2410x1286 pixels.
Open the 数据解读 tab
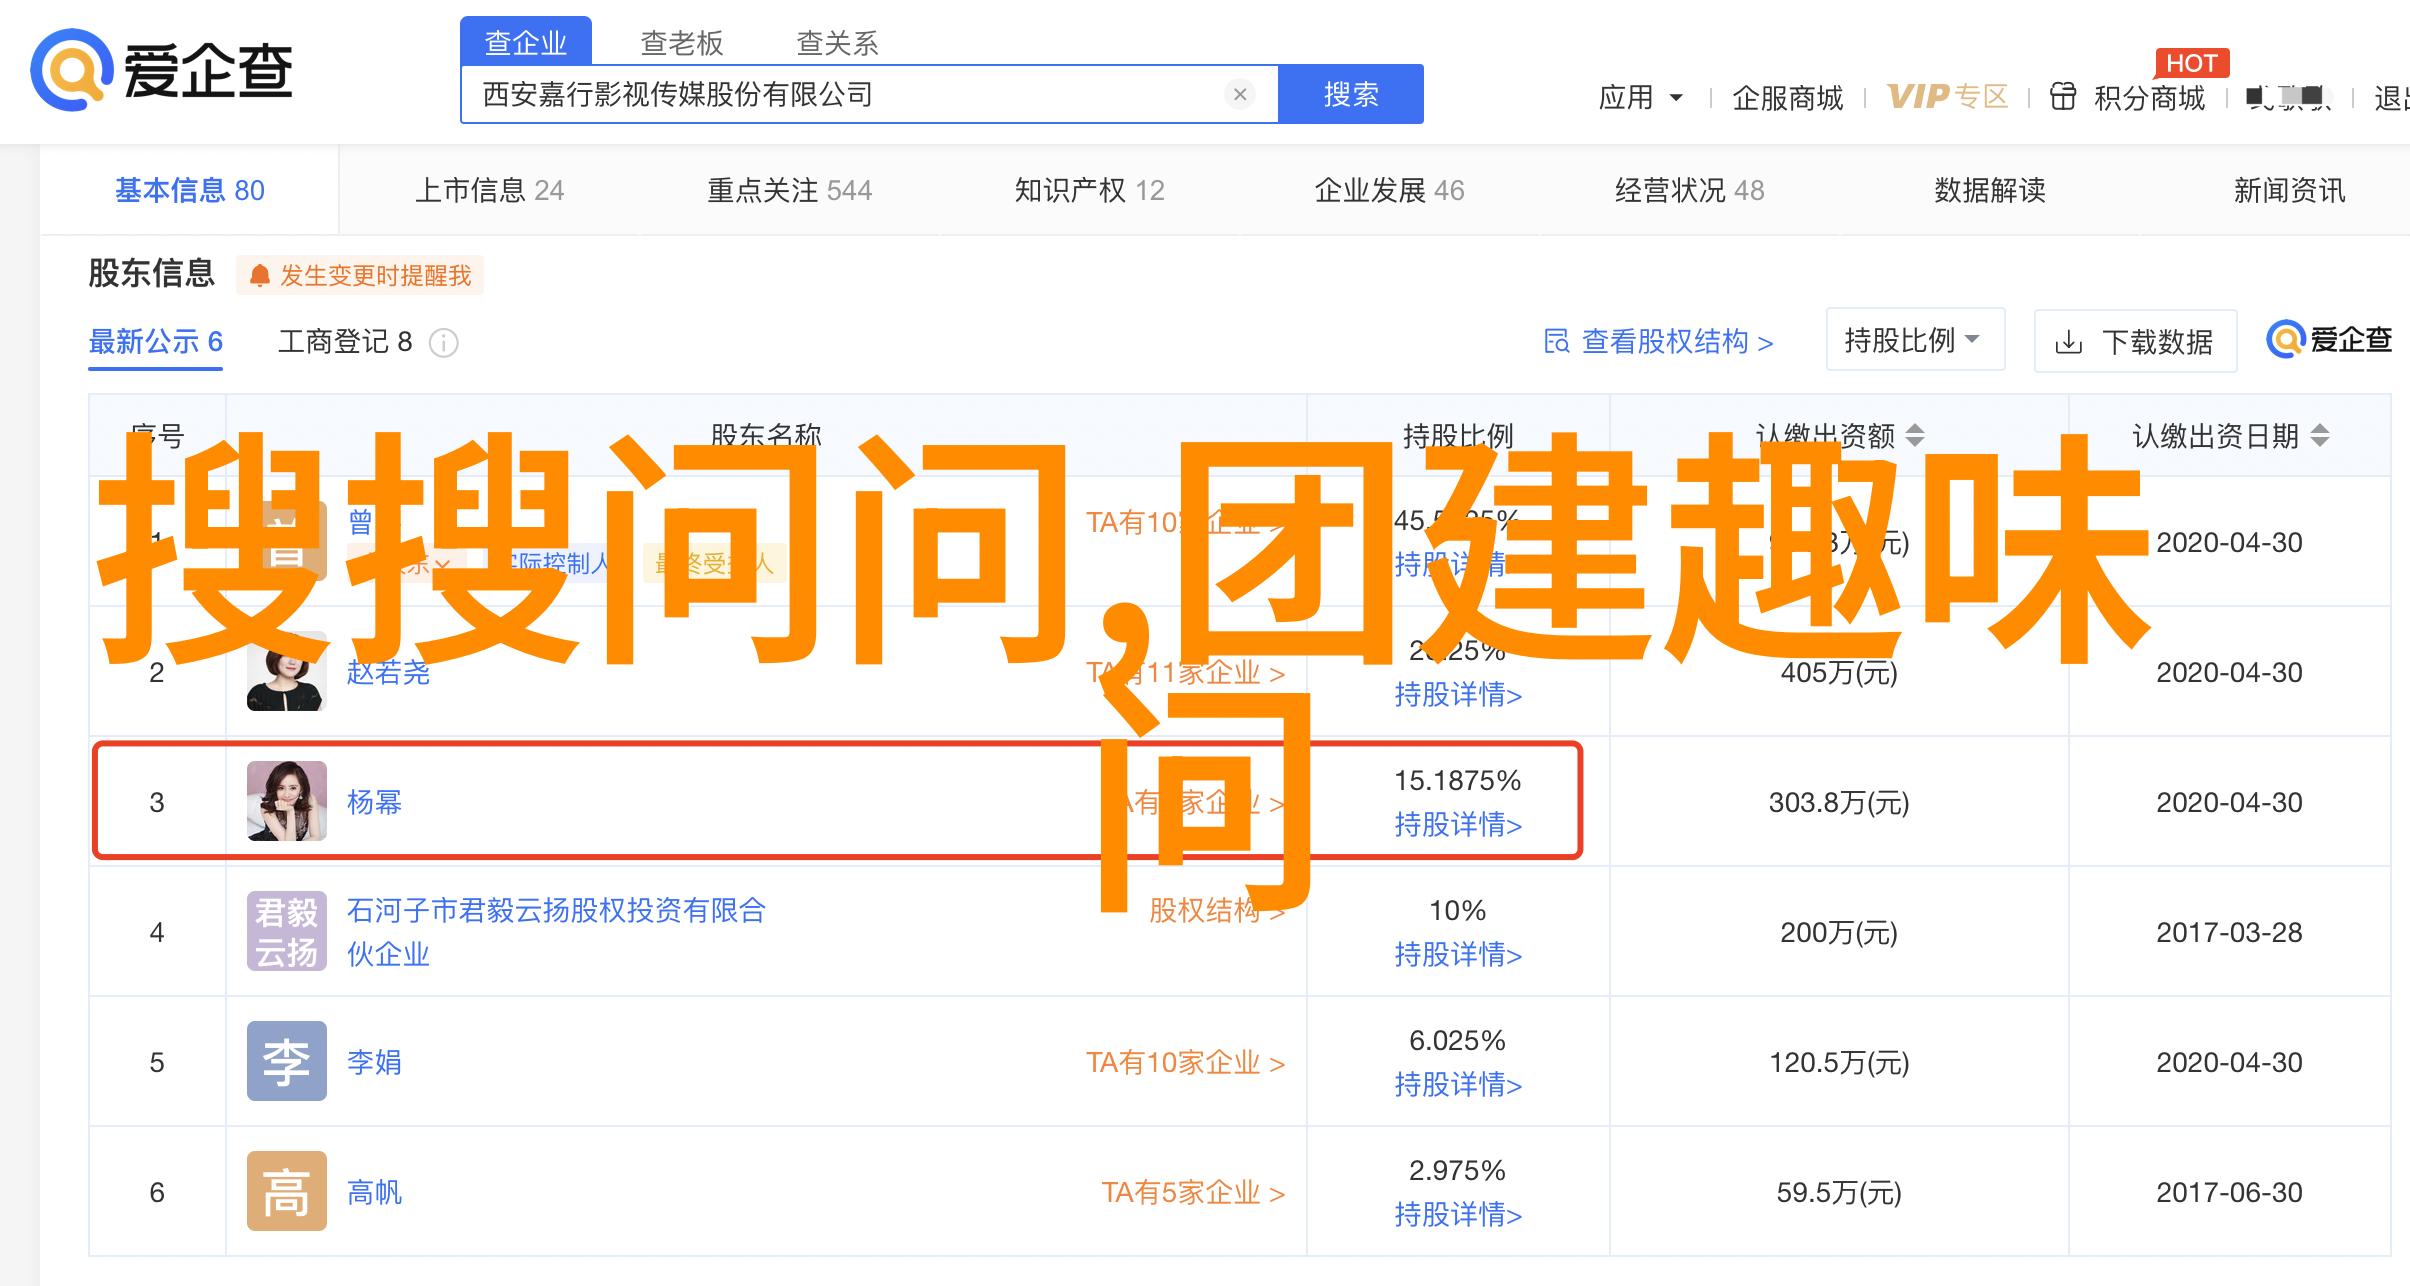click(x=1990, y=190)
